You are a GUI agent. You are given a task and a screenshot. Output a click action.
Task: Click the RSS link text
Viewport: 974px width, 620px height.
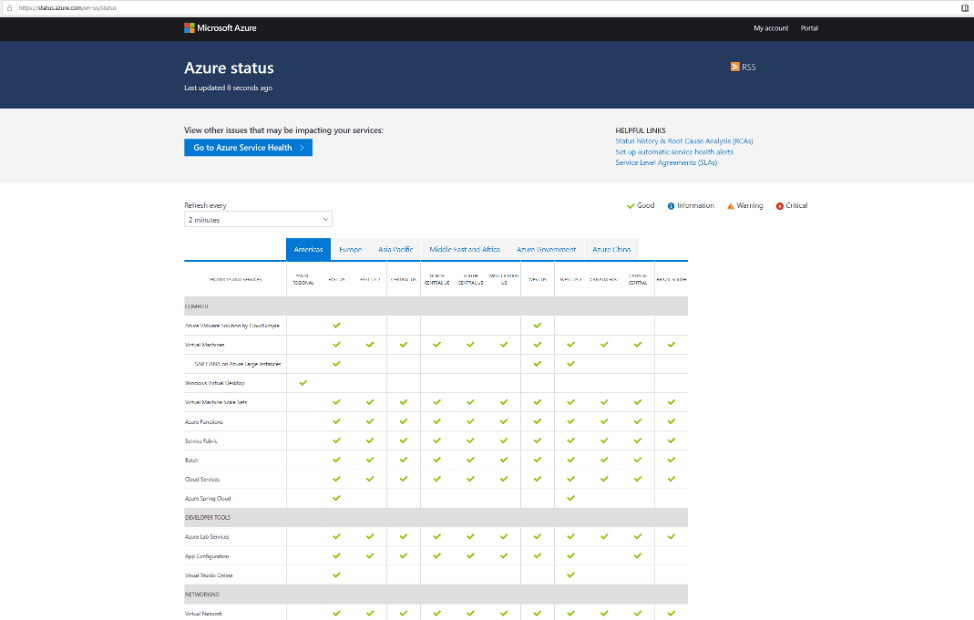click(x=749, y=67)
